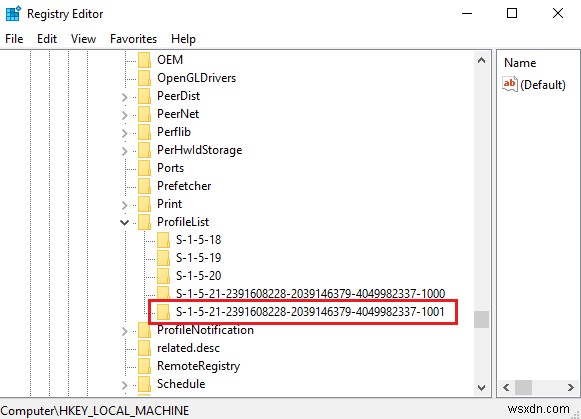Expand the PeerDist key

coord(124,97)
